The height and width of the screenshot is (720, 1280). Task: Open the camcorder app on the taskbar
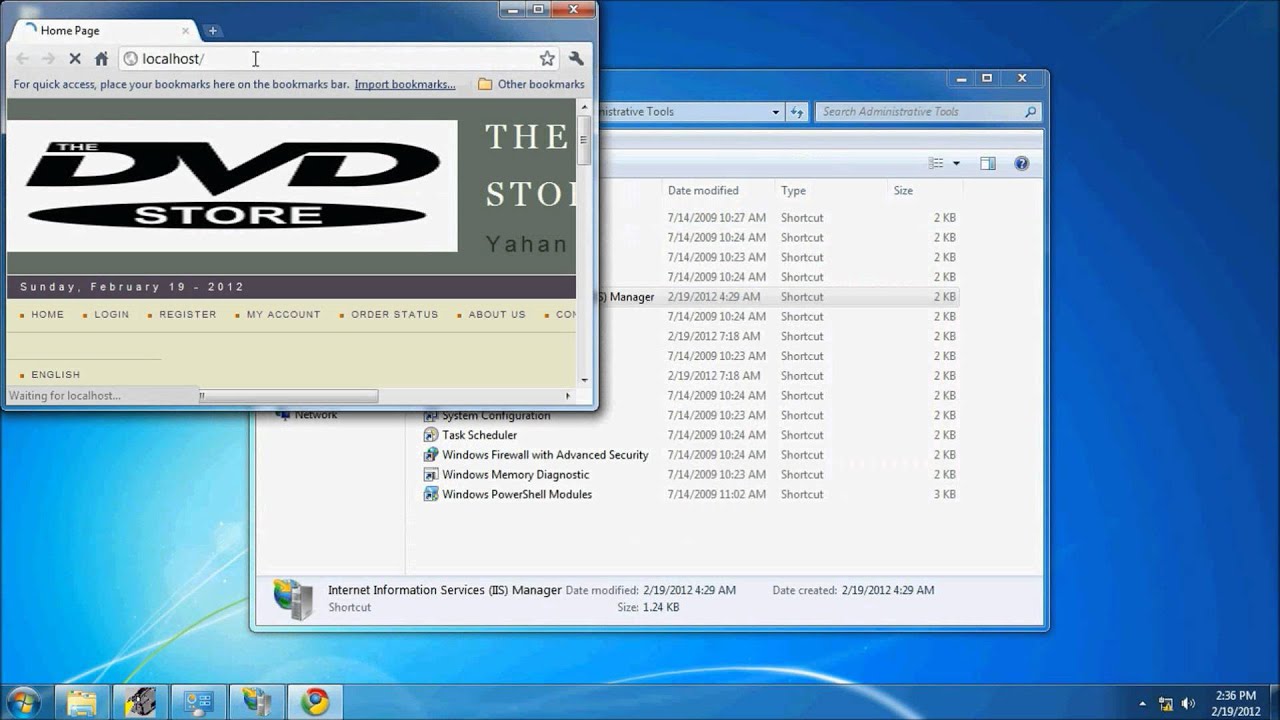(x=140, y=702)
